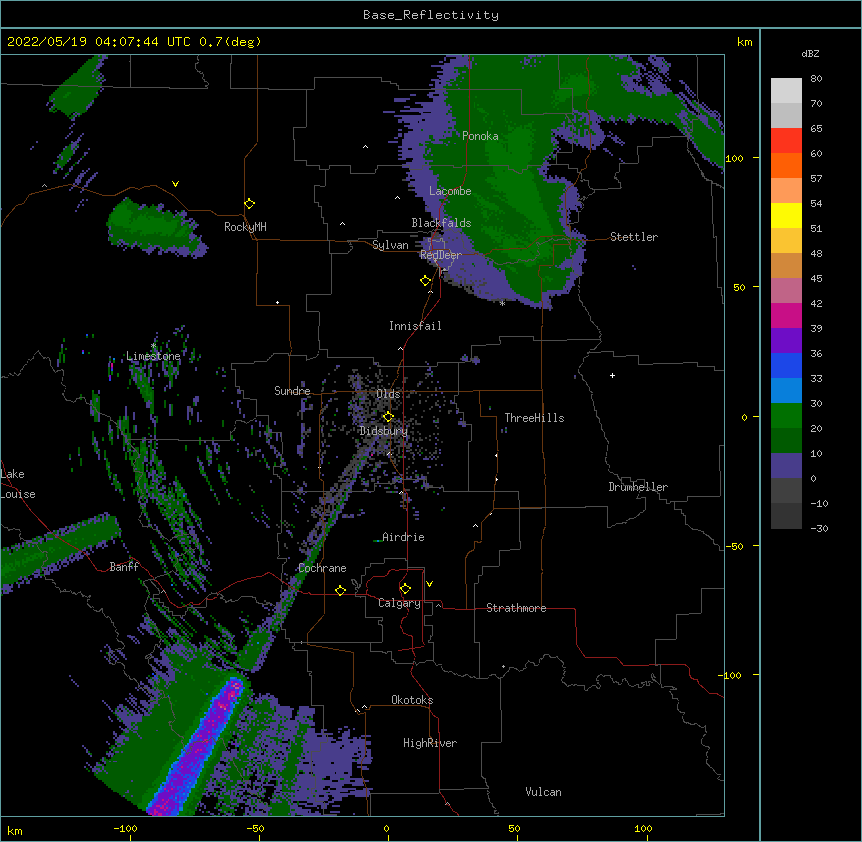The height and width of the screenshot is (842, 862).
Task: Select the purple 36-39 dBZ legend swatch
Action: click(786, 341)
